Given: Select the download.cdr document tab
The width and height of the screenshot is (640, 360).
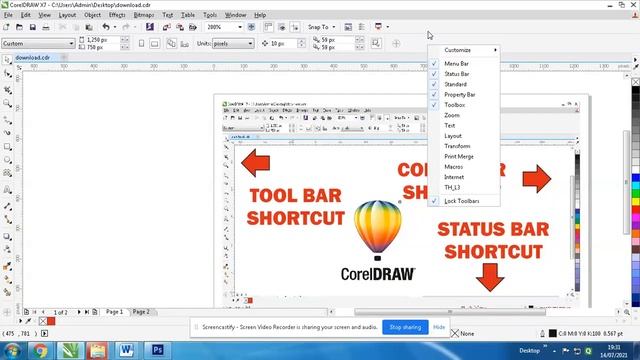Looking at the screenshot, I should click(32, 58).
